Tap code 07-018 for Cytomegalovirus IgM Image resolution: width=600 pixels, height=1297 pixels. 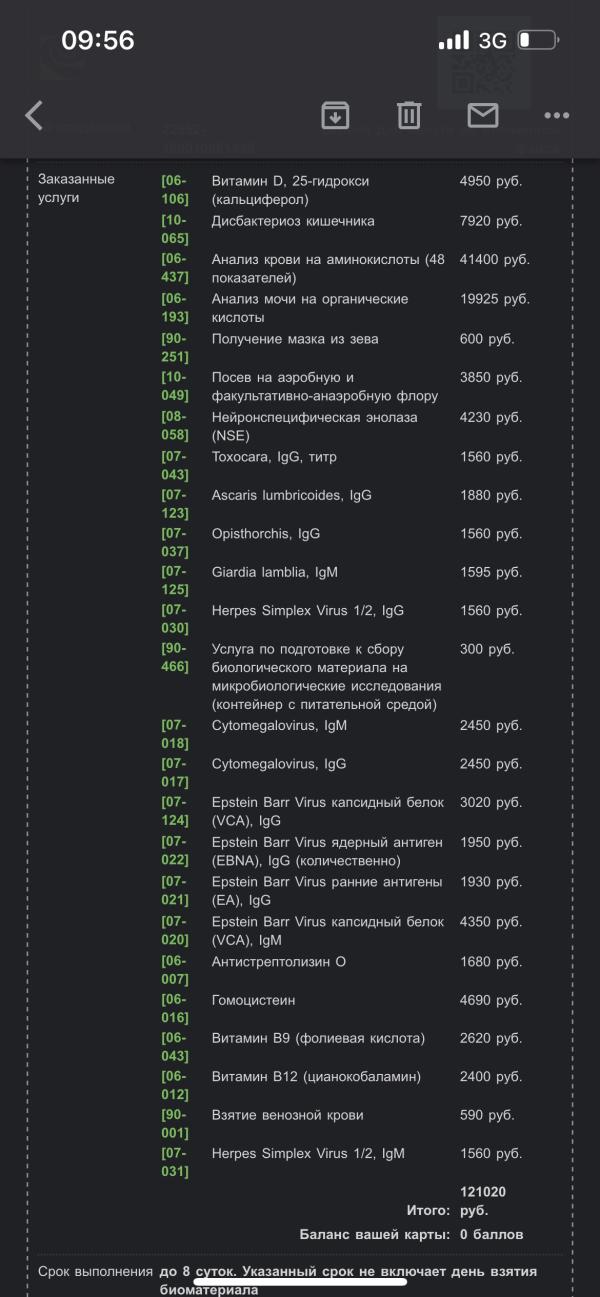coord(175,734)
